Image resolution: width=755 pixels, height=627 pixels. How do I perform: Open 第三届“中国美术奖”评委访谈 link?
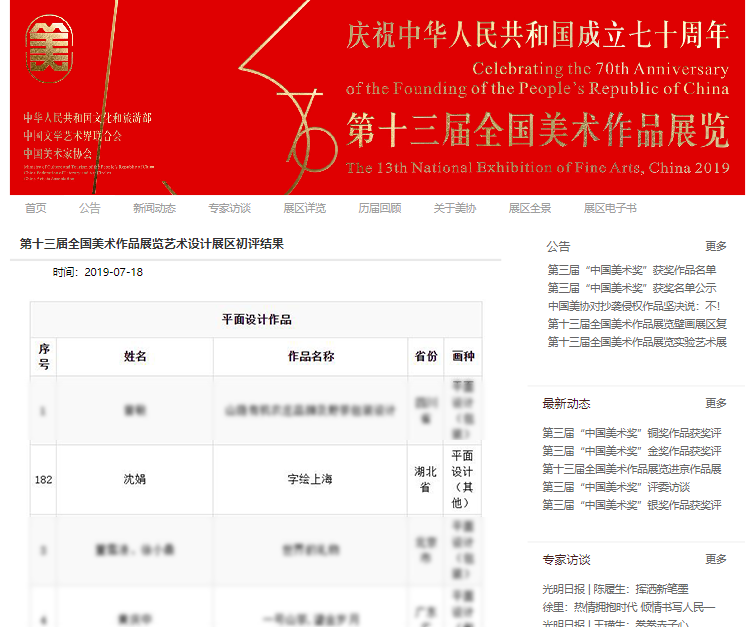[616, 487]
